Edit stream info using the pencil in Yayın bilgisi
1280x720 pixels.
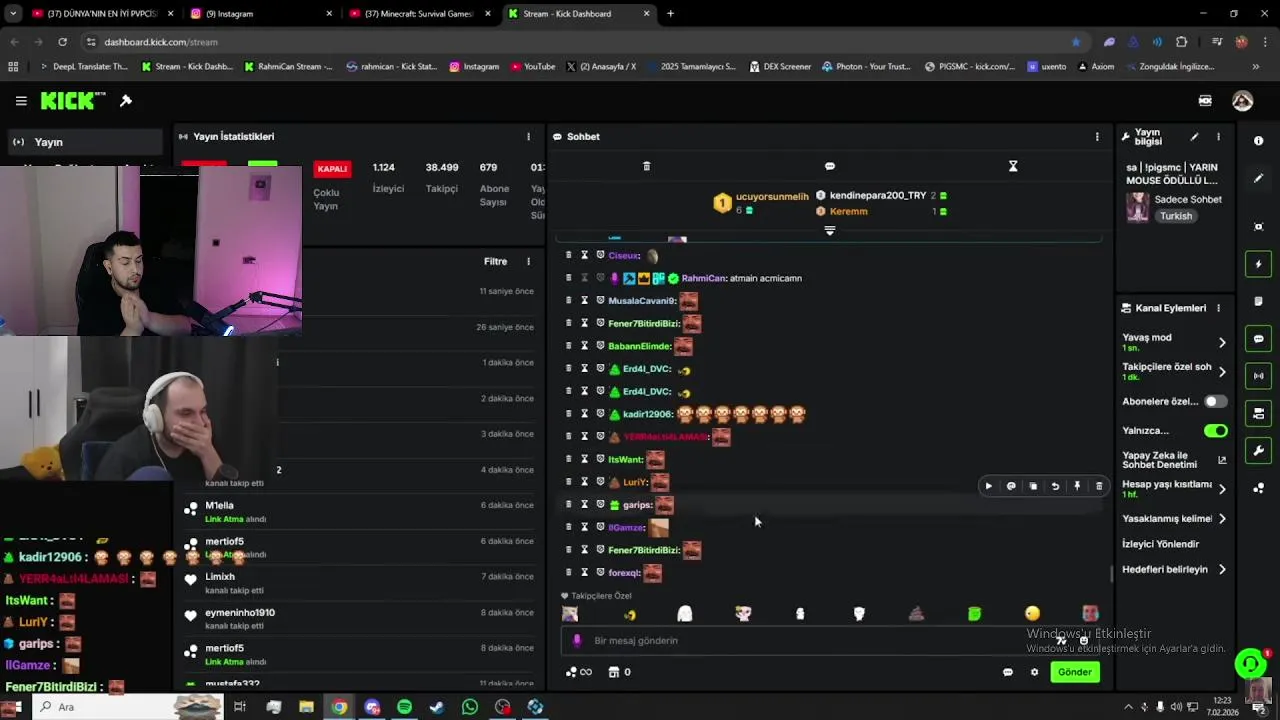1194,137
